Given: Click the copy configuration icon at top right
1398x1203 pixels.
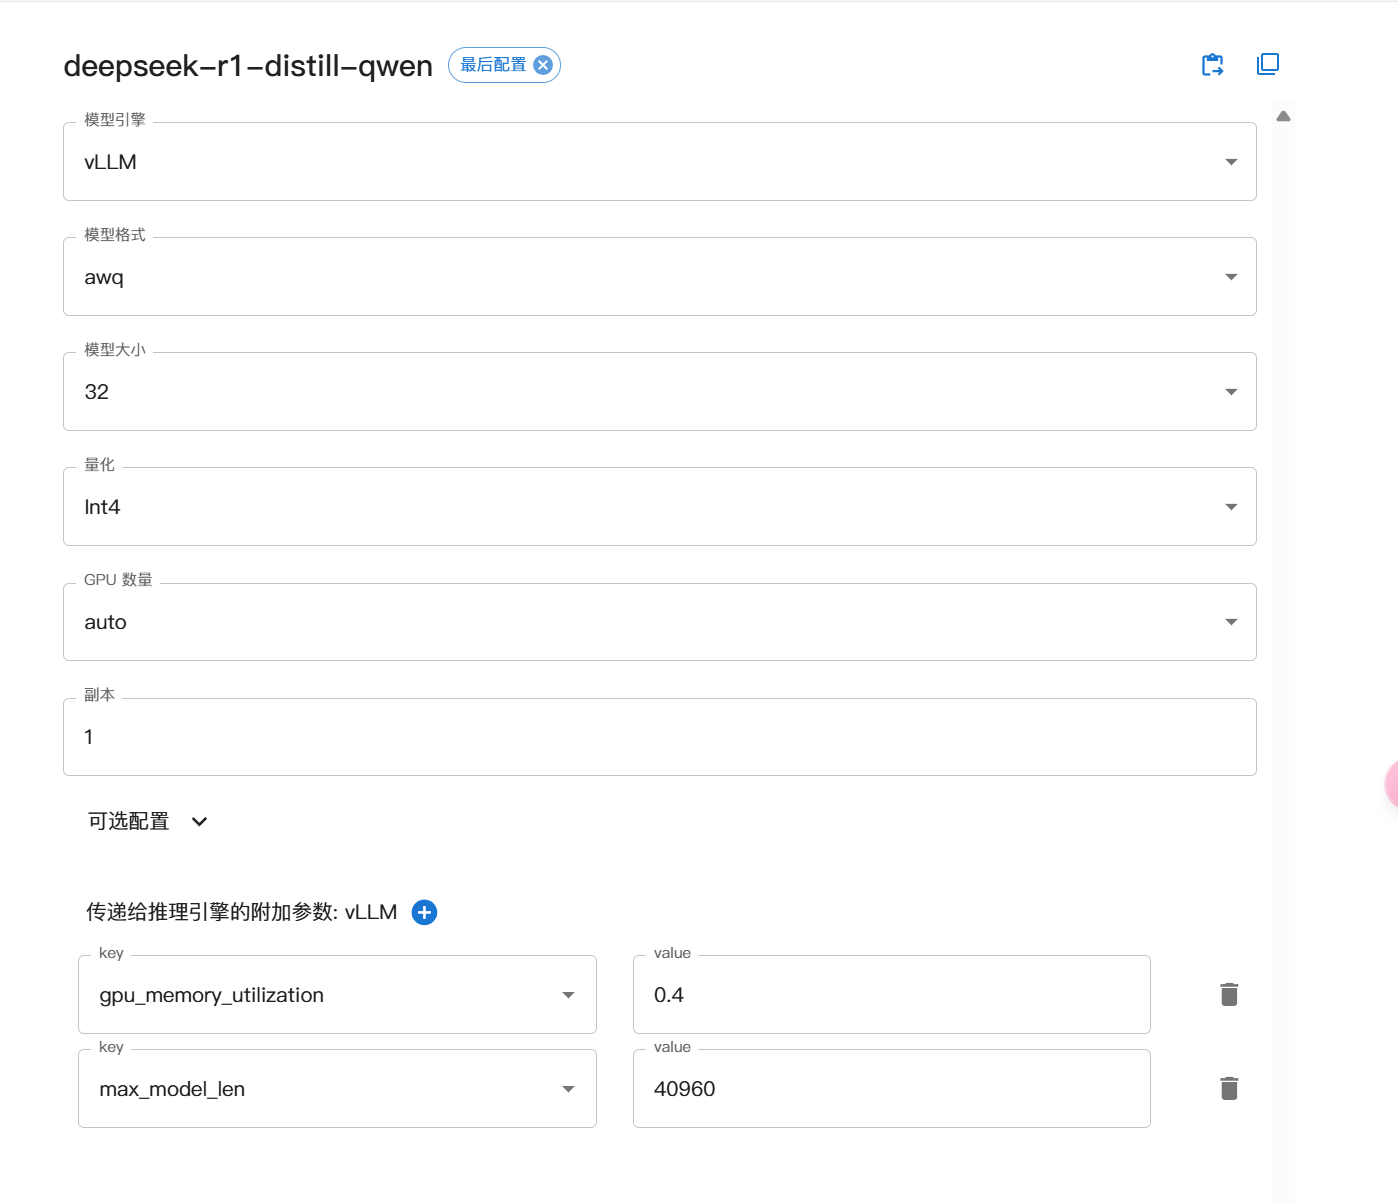Looking at the screenshot, I should 1267,65.
